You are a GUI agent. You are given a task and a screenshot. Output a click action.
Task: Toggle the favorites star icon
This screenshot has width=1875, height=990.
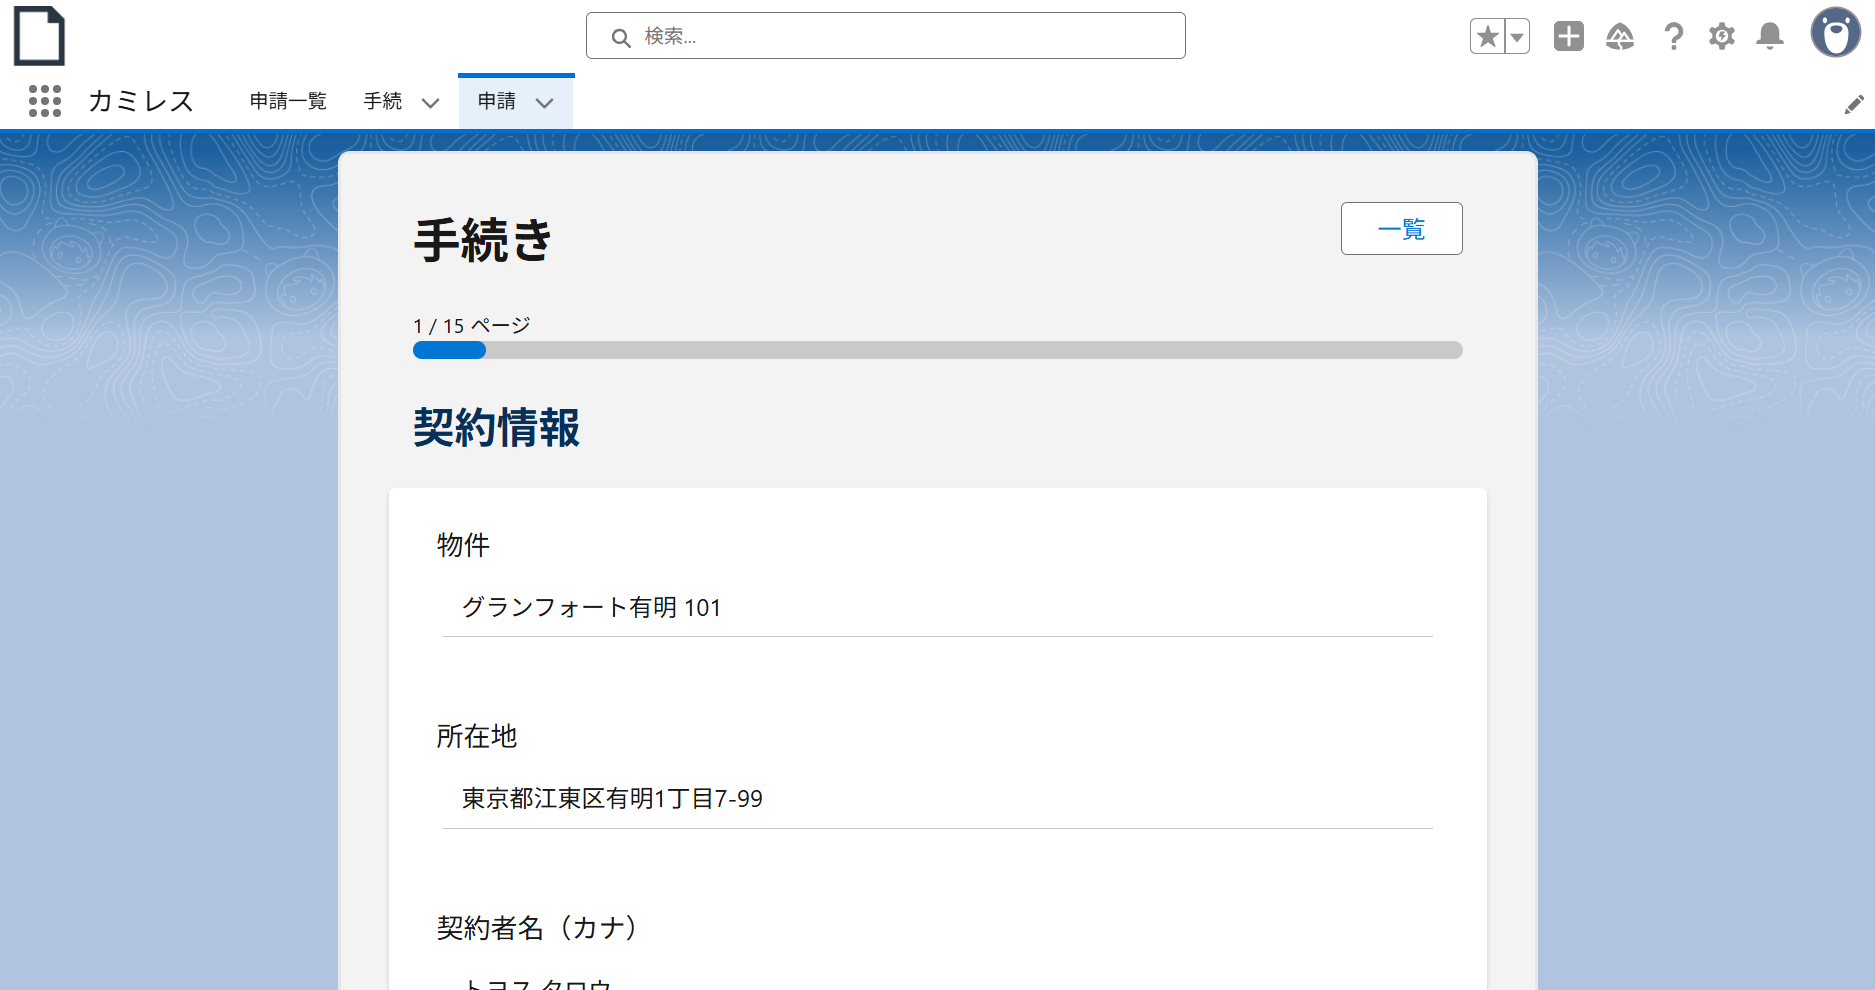(1487, 35)
